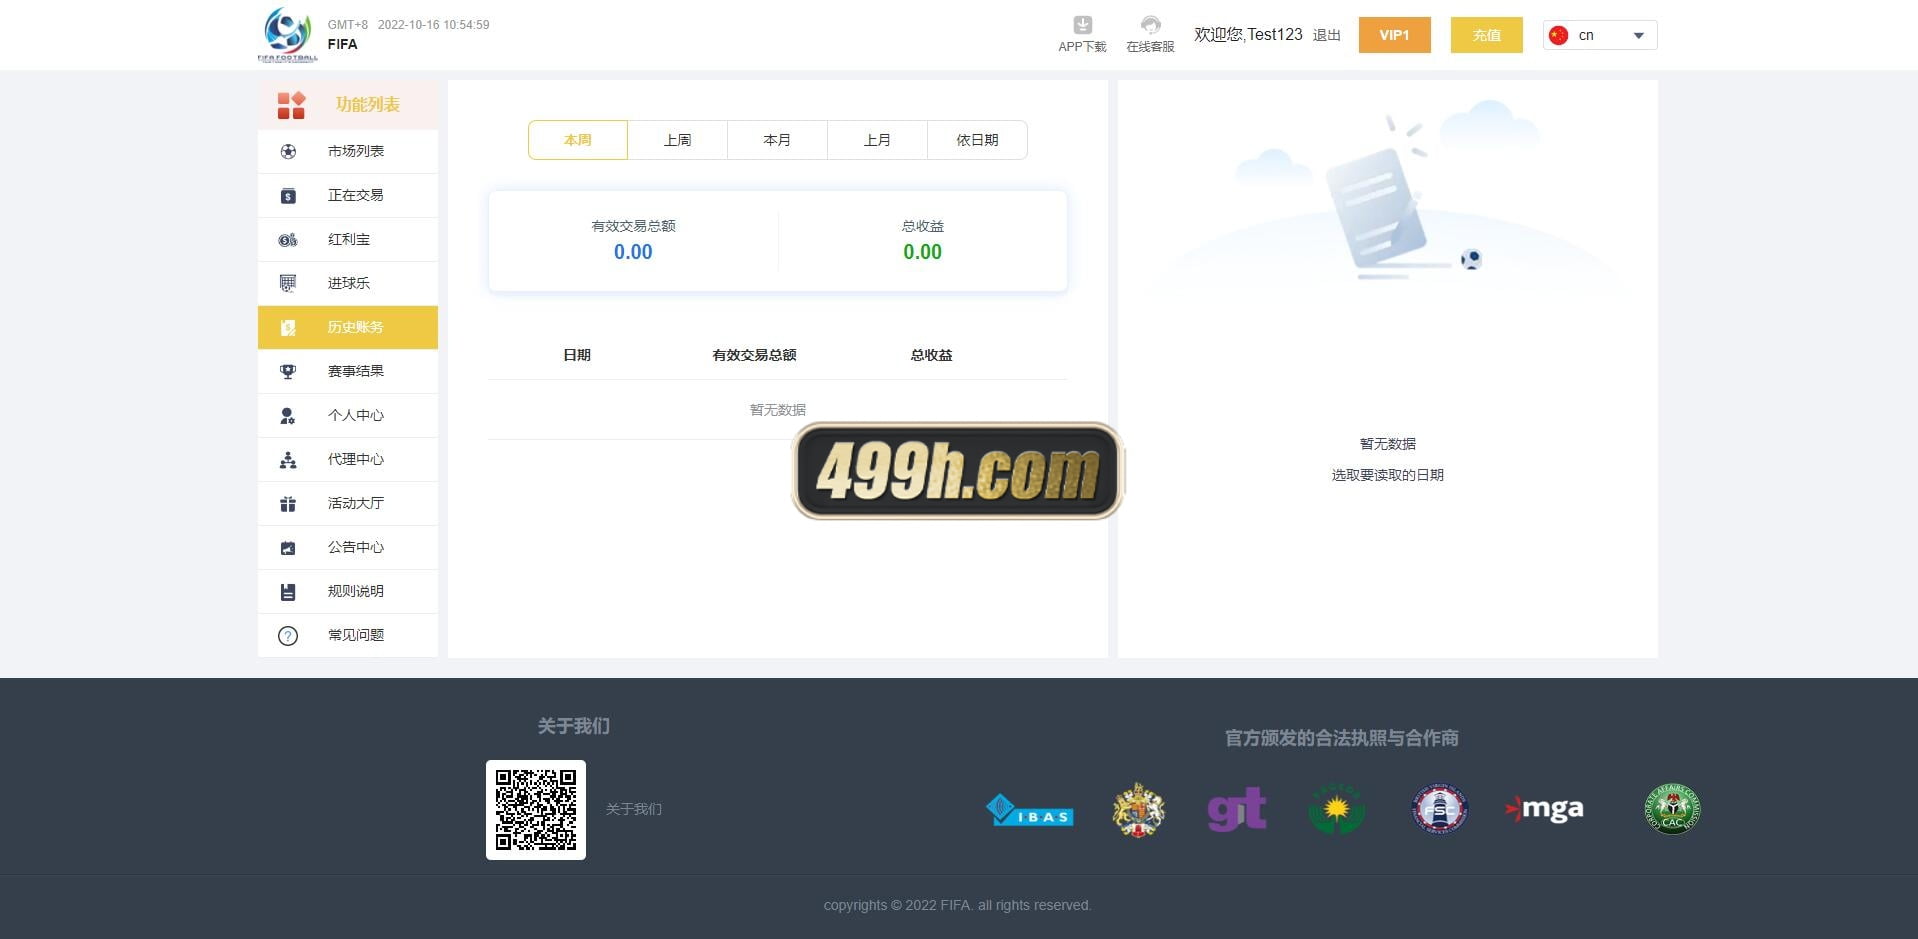Click the soccer ball icon beside 市场列表

[x=288, y=152]
